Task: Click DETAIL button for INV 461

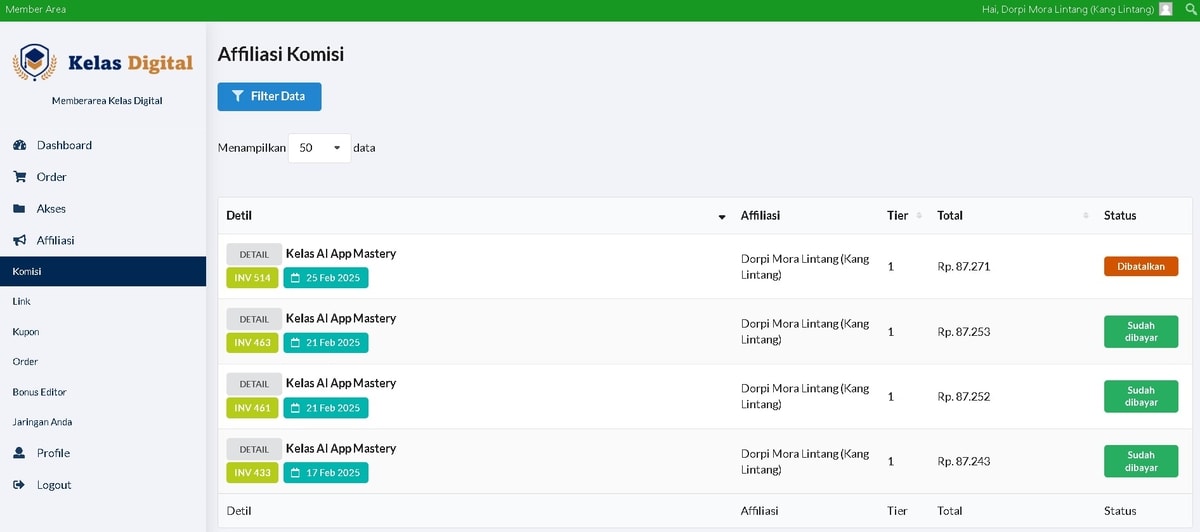Action: coord(254,384)
